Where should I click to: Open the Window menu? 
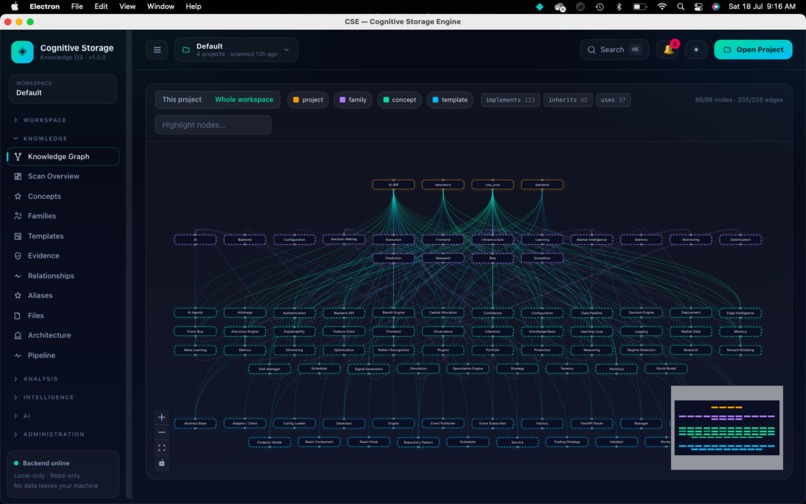tap(160, 7)
